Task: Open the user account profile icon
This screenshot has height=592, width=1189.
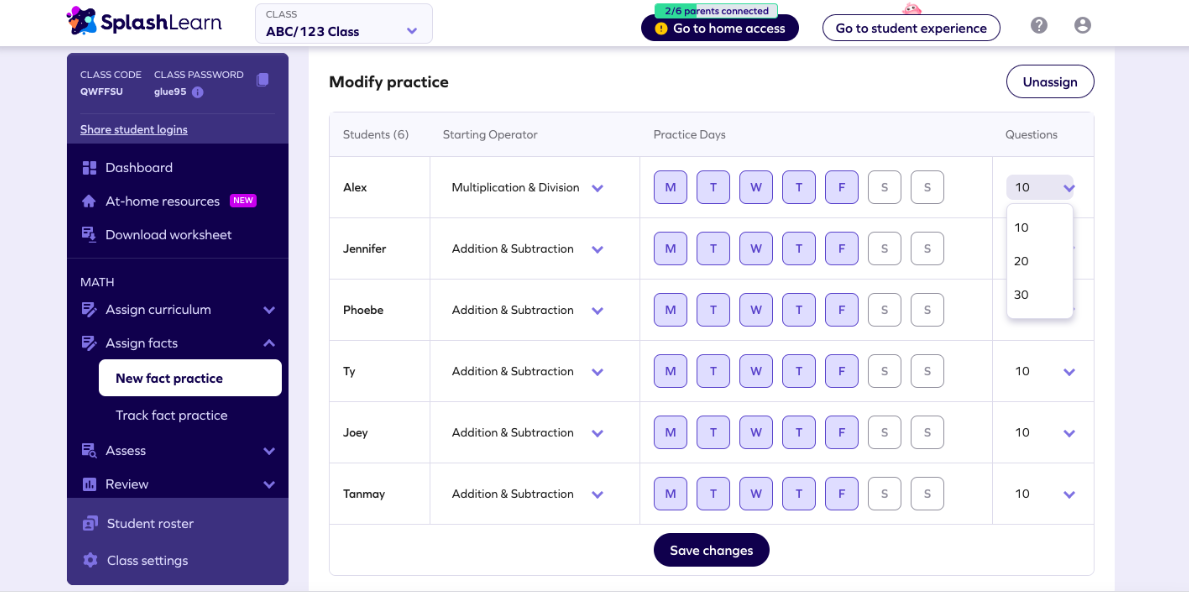Action: 1082,26
